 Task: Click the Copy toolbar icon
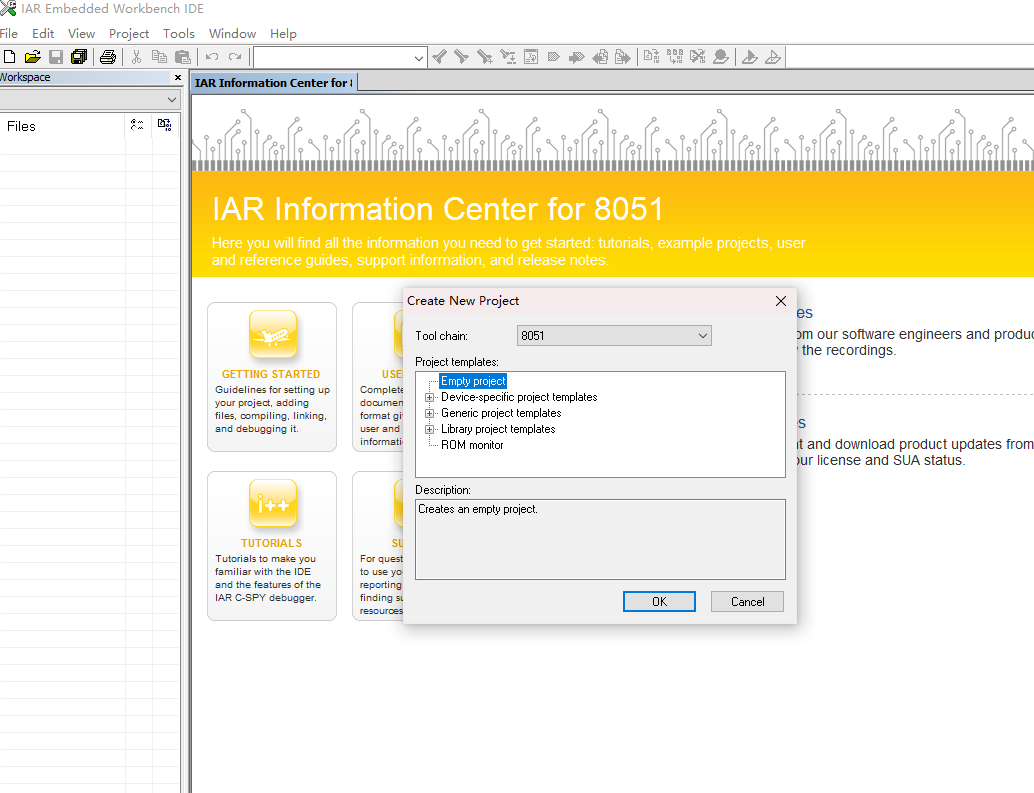click(159, 57)
